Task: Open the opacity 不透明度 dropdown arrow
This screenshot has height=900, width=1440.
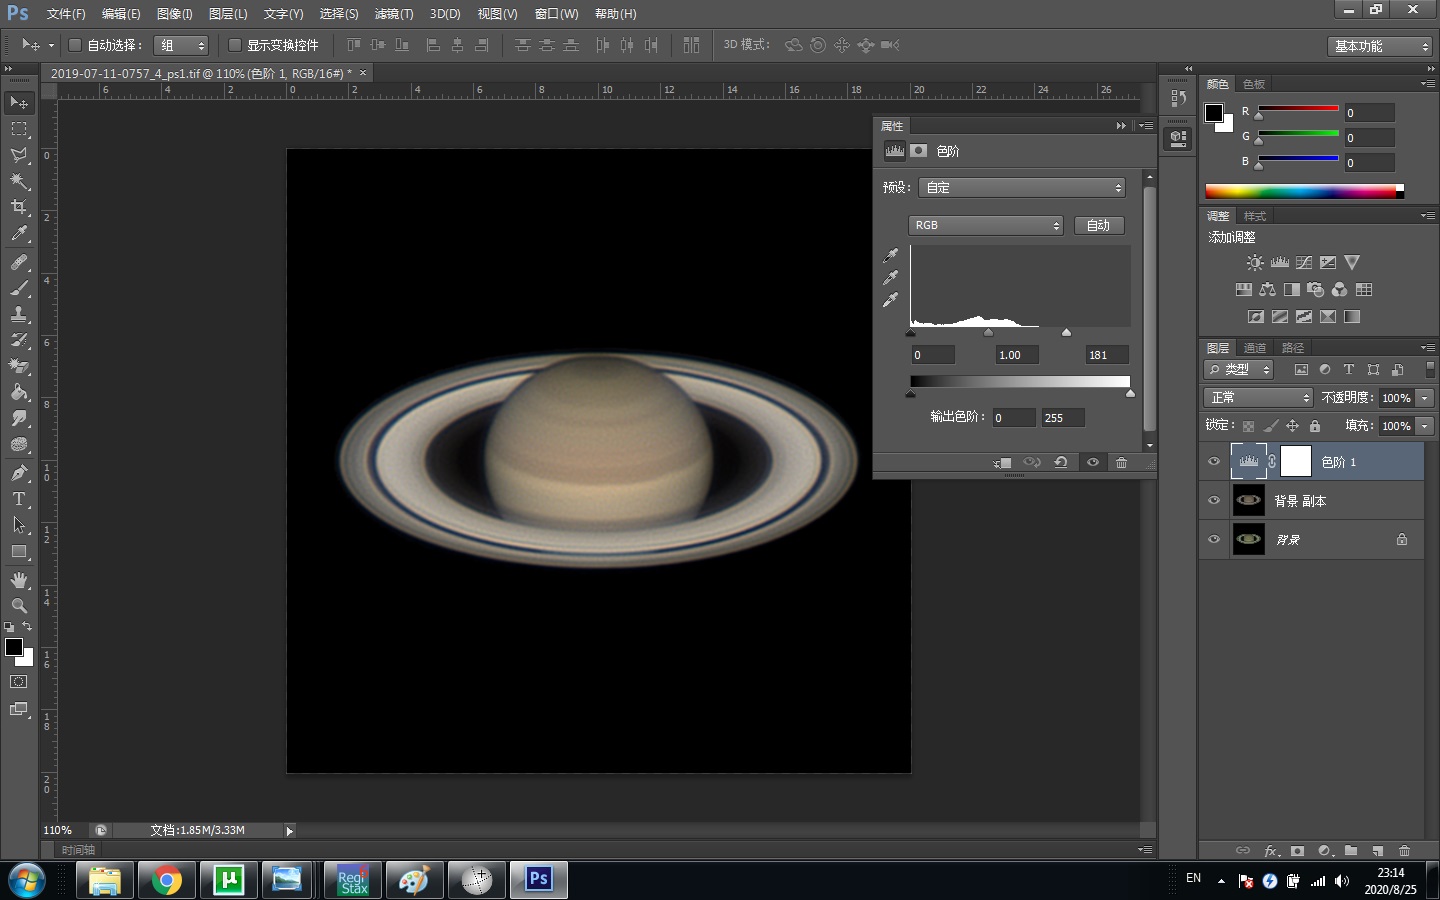Action: [x=1425, y=398]
